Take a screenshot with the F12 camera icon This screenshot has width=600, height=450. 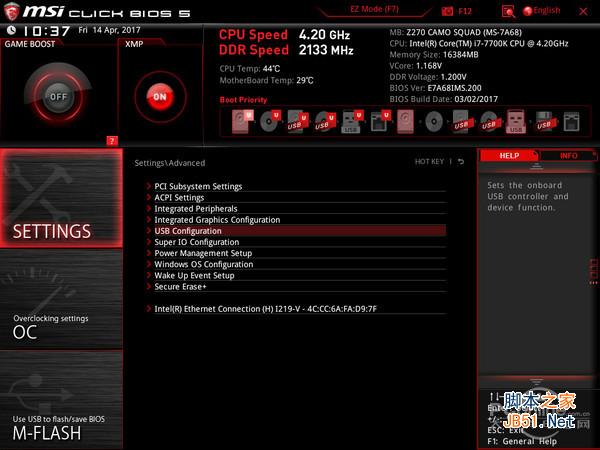(x=447, y=11)
